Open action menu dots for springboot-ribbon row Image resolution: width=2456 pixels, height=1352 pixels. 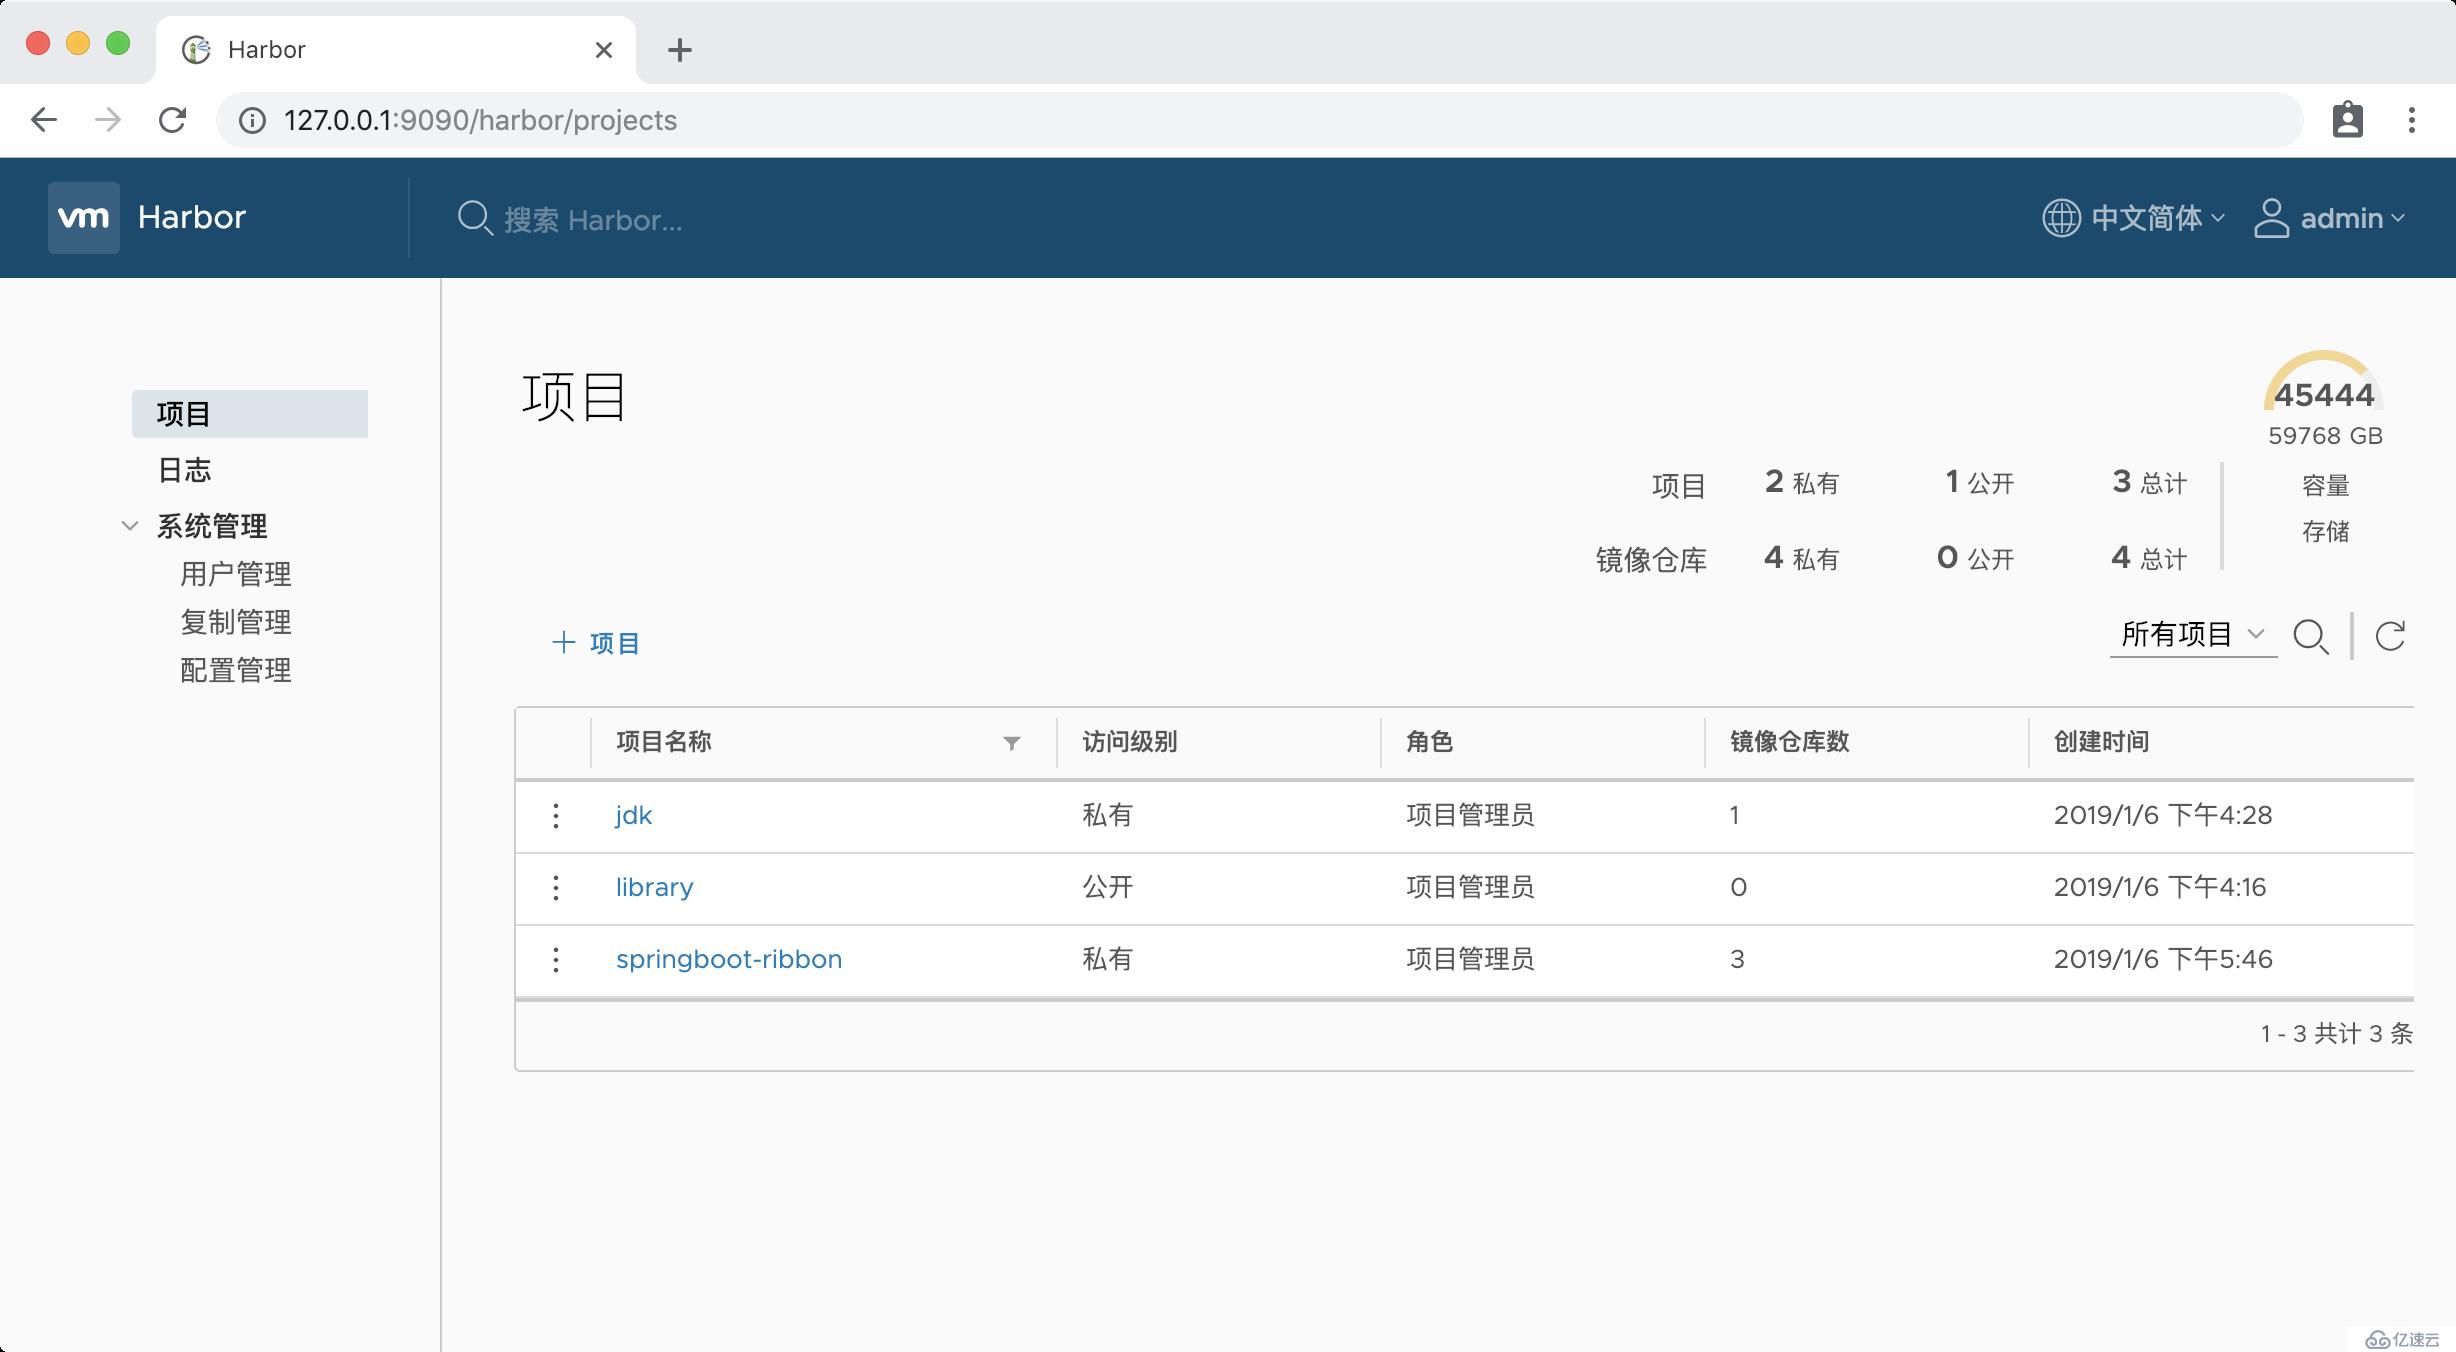(556, 960)
